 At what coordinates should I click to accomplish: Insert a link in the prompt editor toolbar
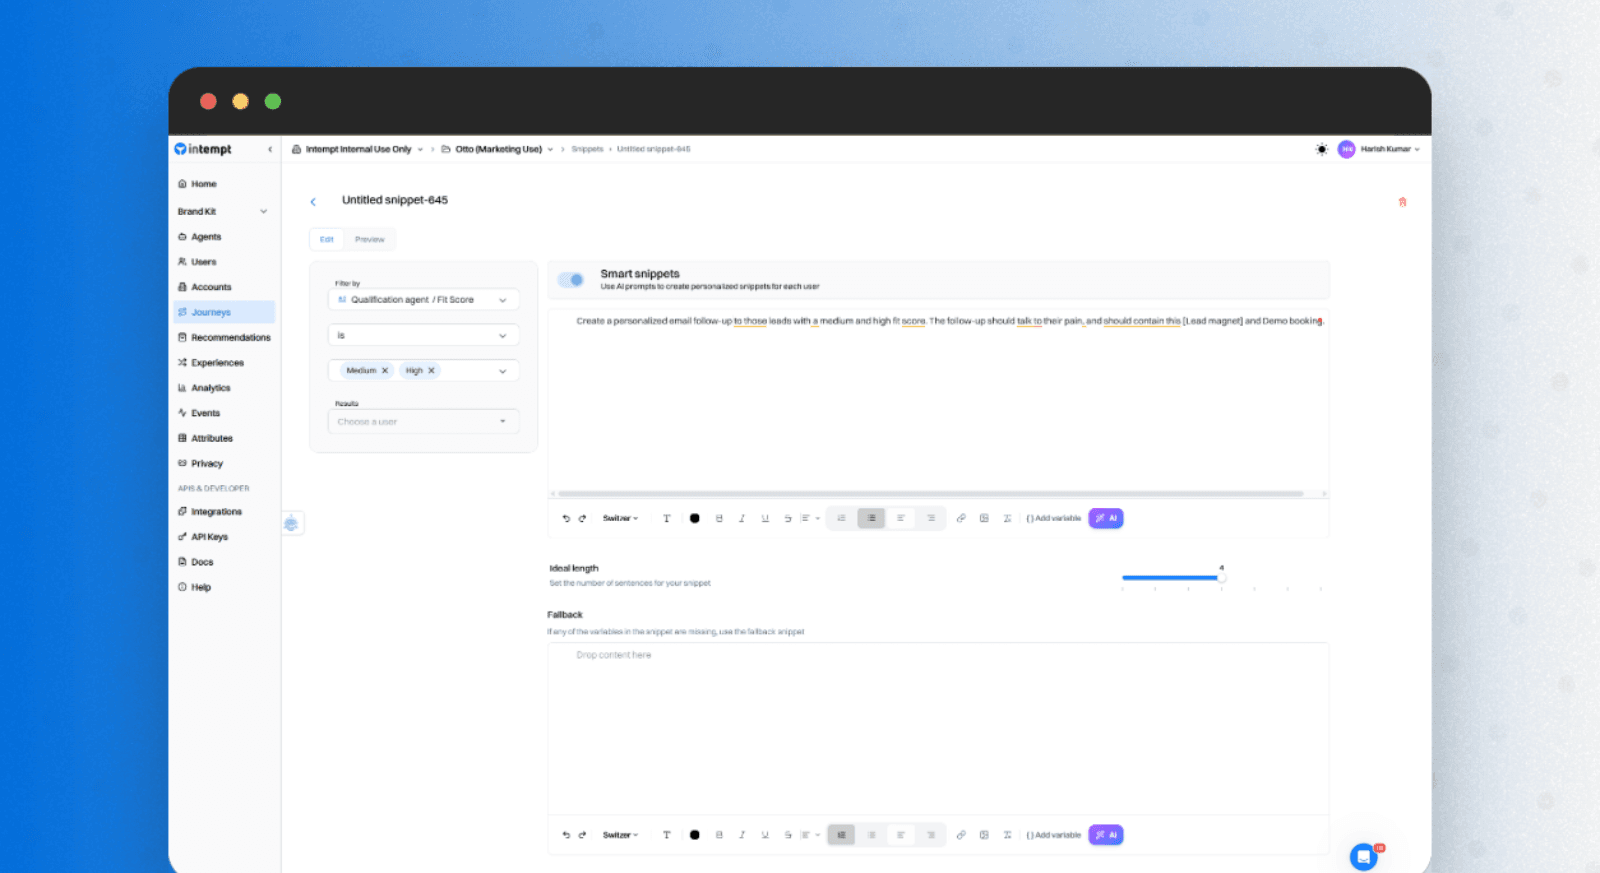[x=961, y=518]
